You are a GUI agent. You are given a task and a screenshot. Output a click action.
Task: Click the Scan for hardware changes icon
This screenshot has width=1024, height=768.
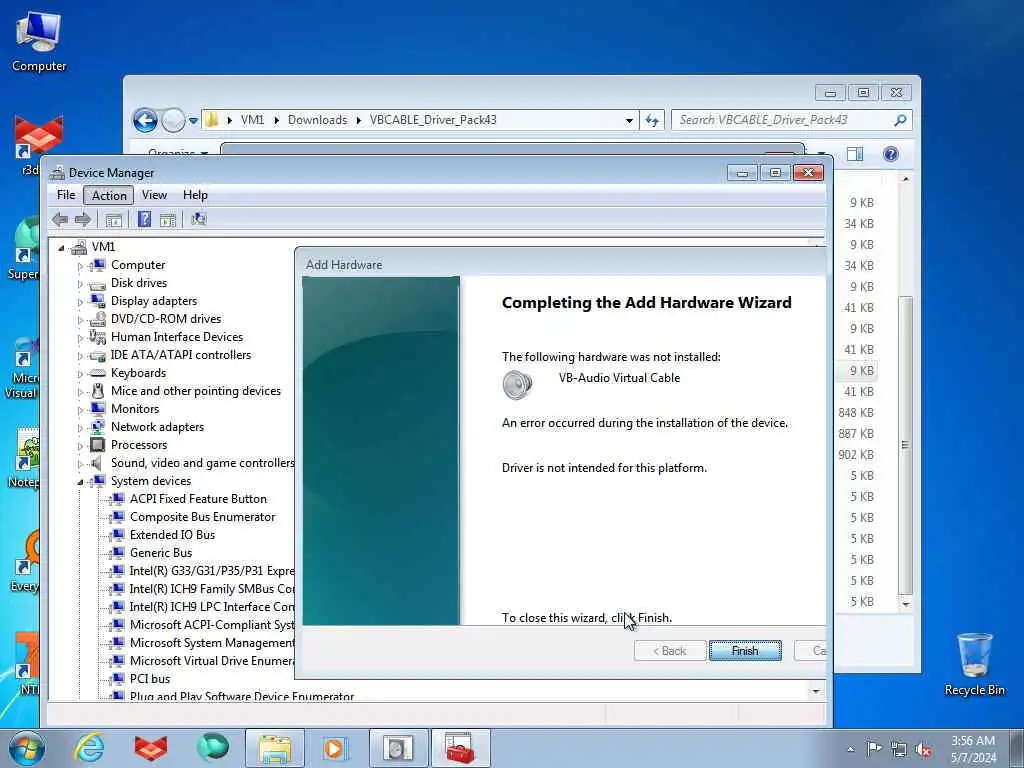pos(199,219)
